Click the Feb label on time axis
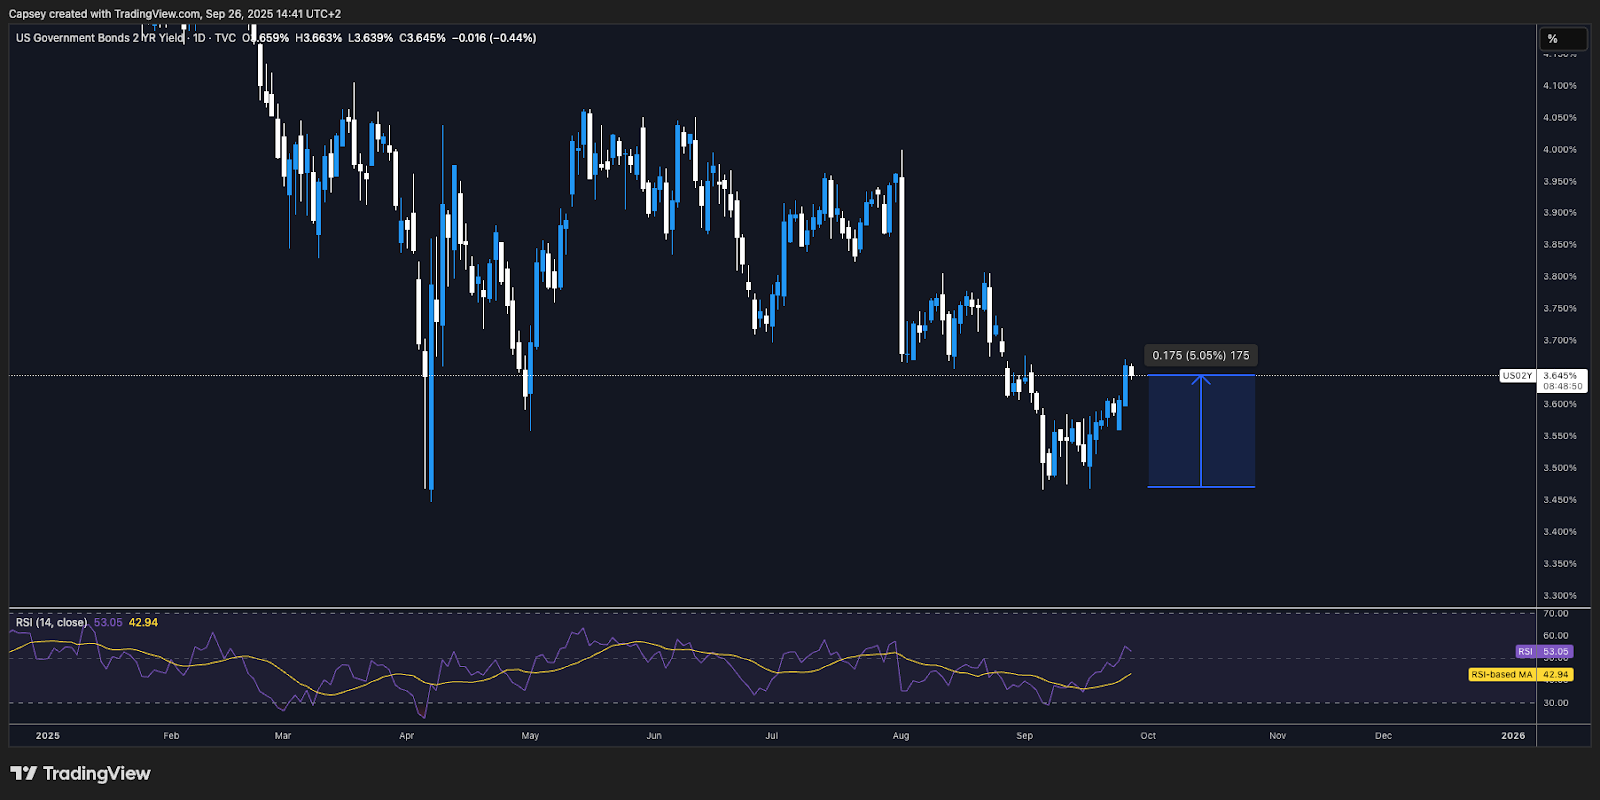The image size is (1600, 800). (x=172, y=736)
